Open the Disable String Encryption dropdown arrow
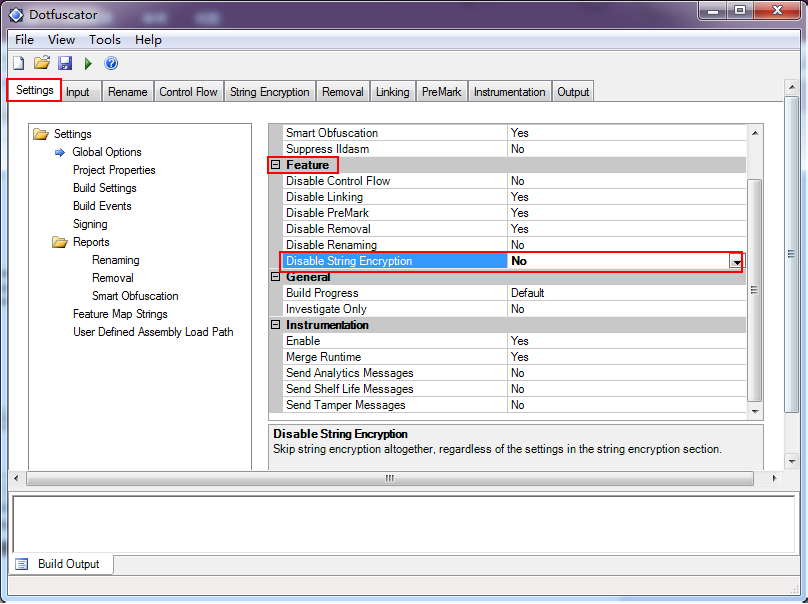This screenshot has width=808, height=604. point(737,262)
